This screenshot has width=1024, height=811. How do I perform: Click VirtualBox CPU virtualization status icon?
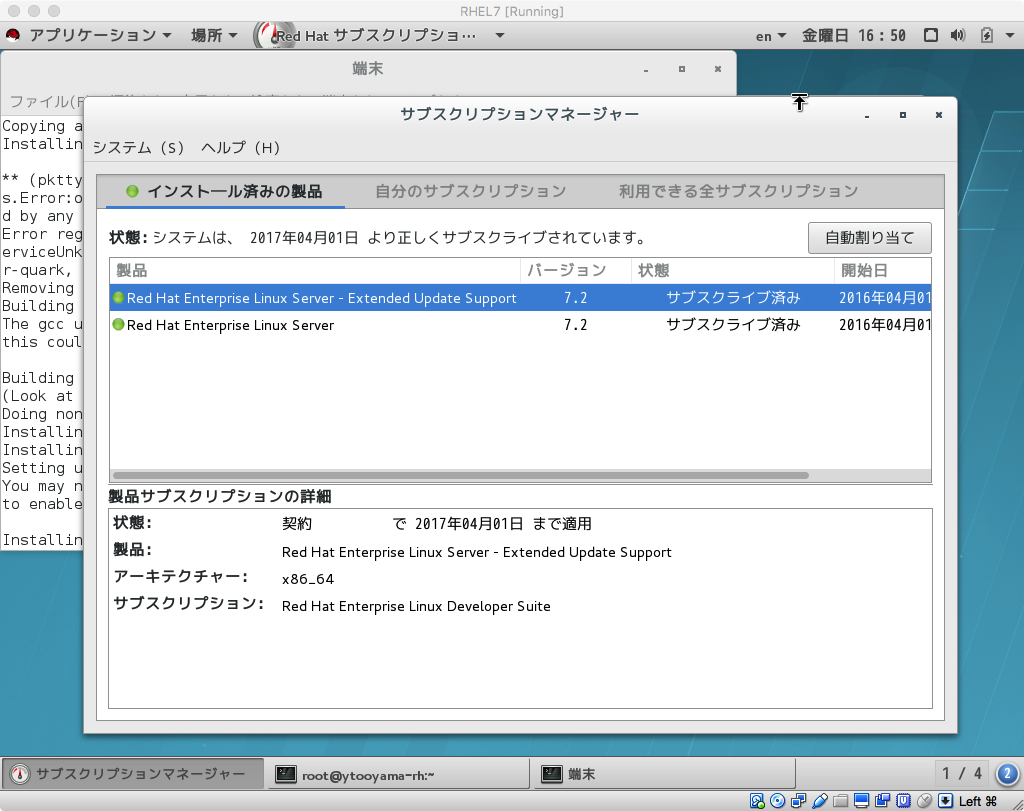pyautogui.click(x=903, y=801)
